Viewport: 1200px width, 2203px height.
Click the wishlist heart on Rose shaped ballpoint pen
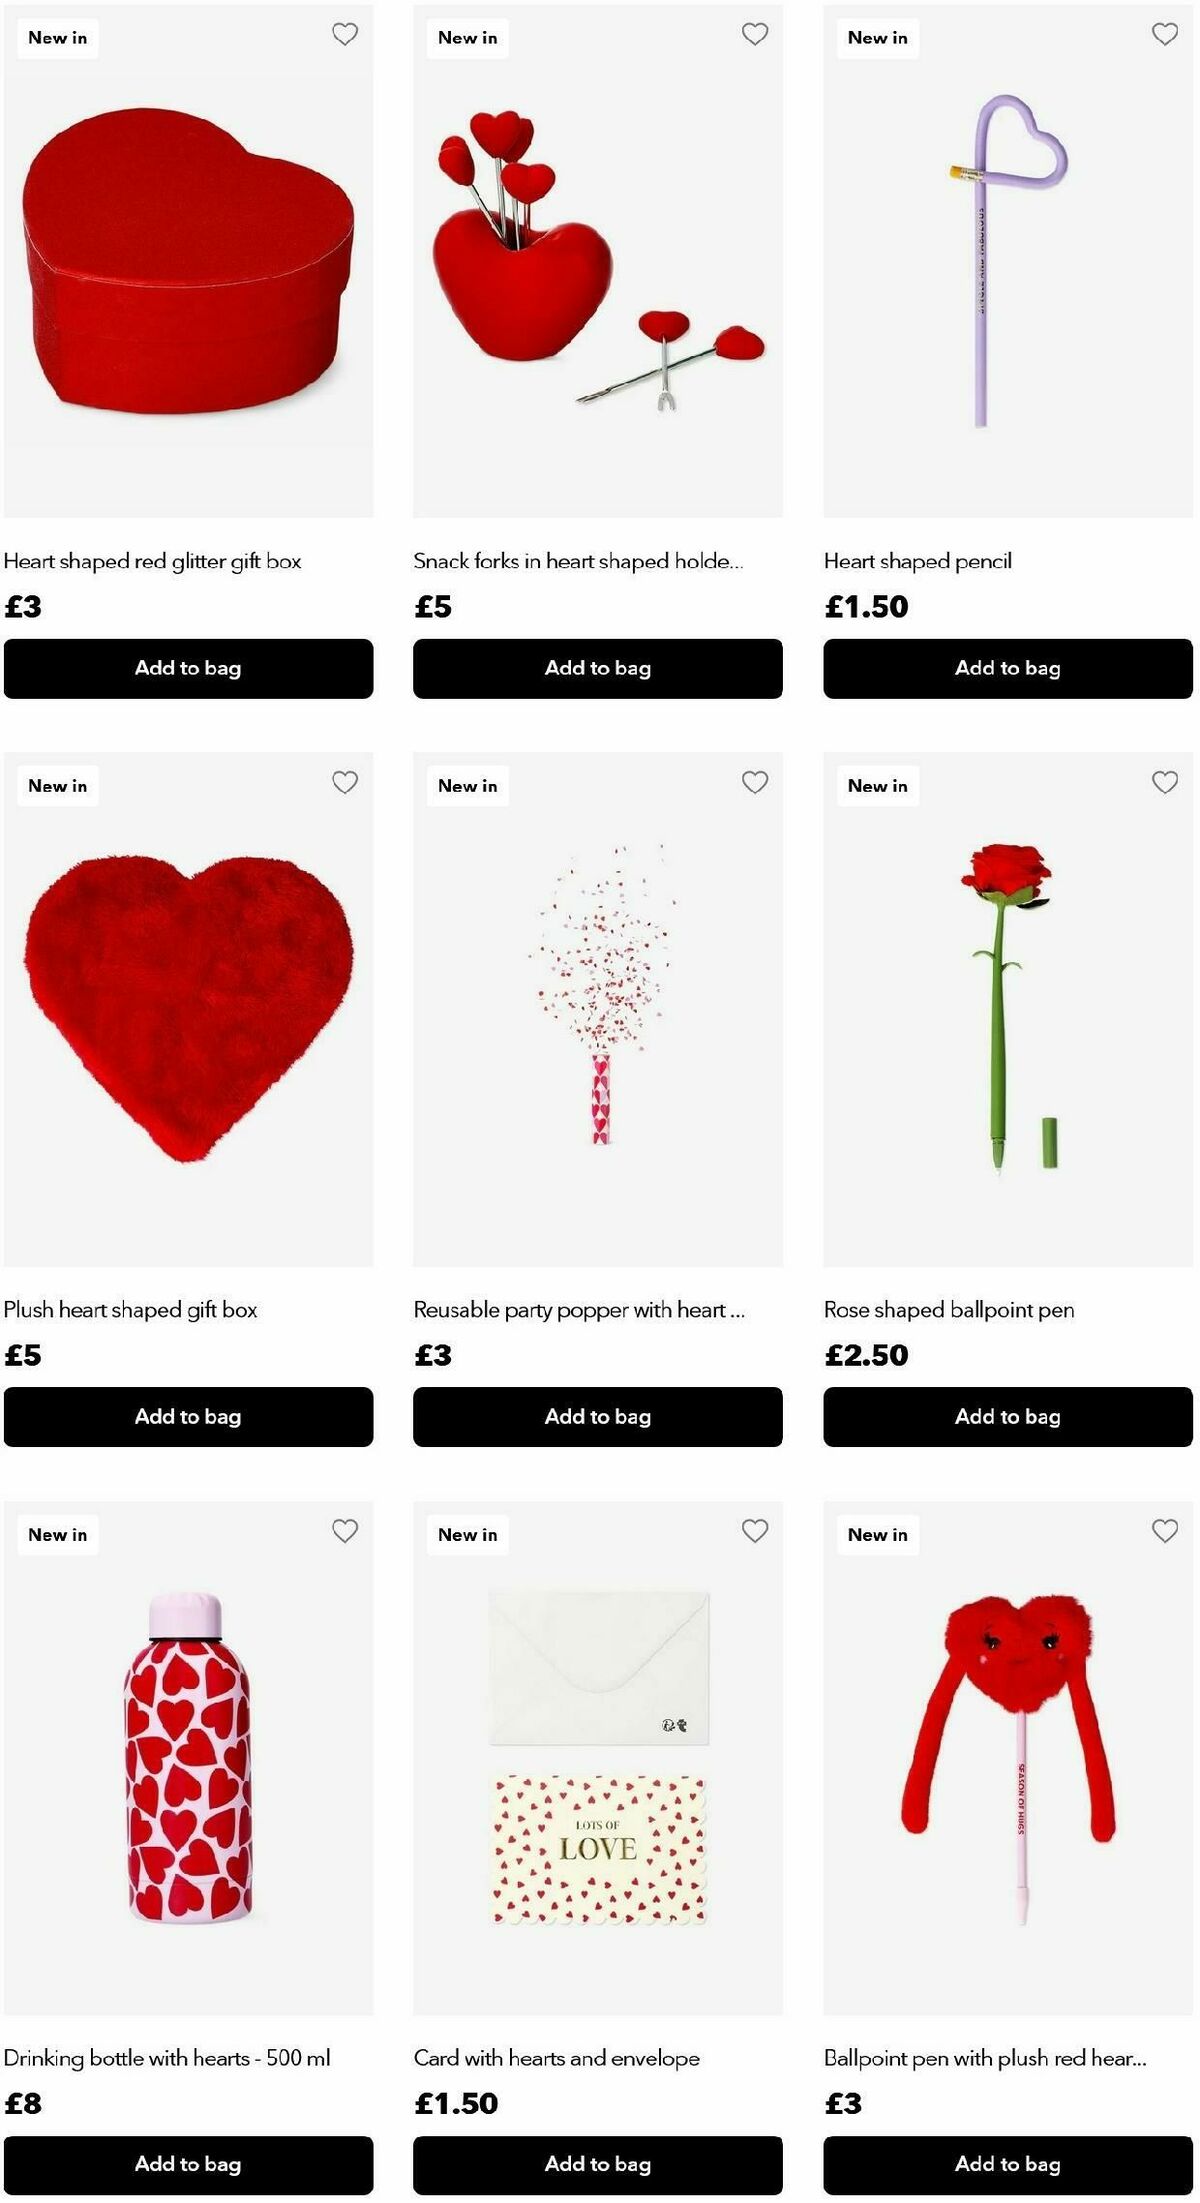click(1163, 781)
